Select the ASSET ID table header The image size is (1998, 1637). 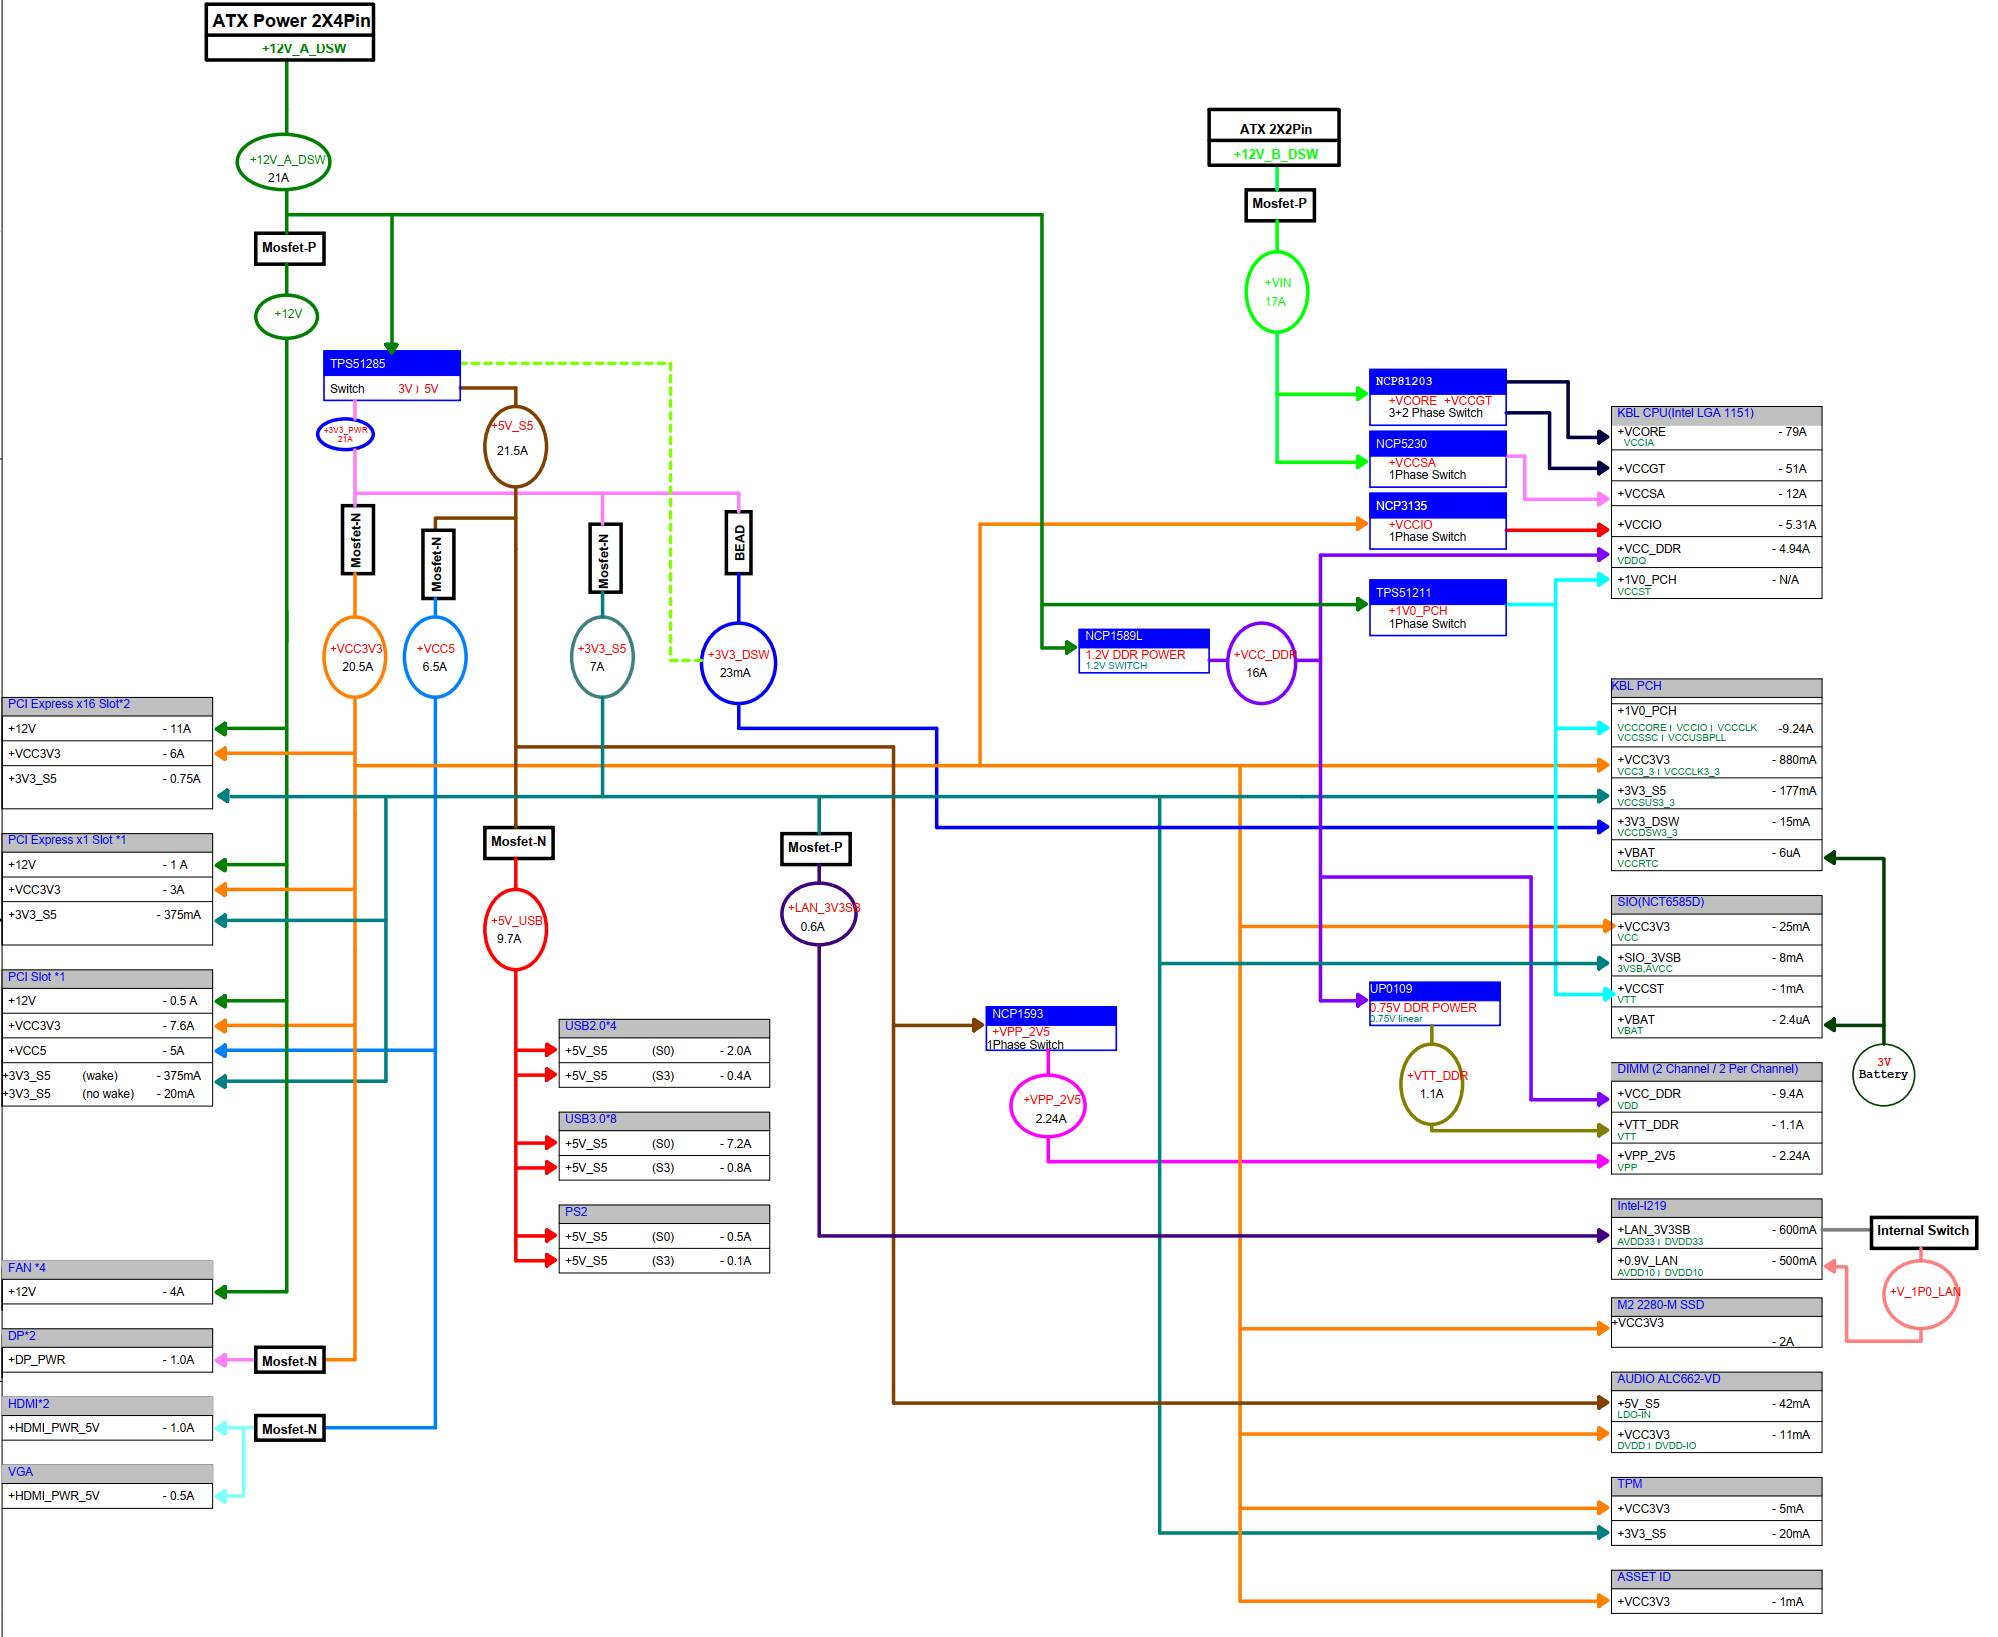point(1716,1578)
